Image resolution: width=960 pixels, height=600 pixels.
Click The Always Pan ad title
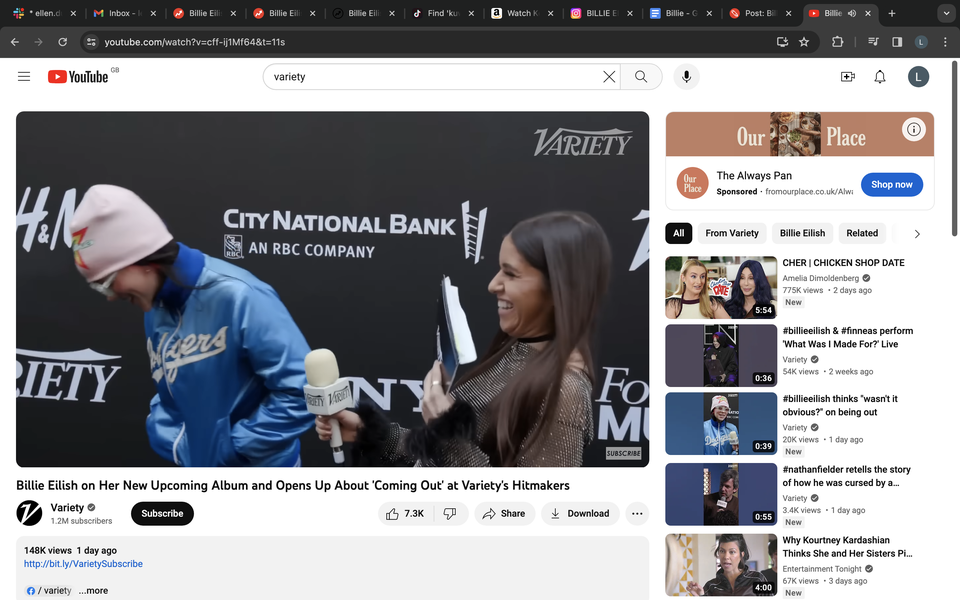[754, 176]
